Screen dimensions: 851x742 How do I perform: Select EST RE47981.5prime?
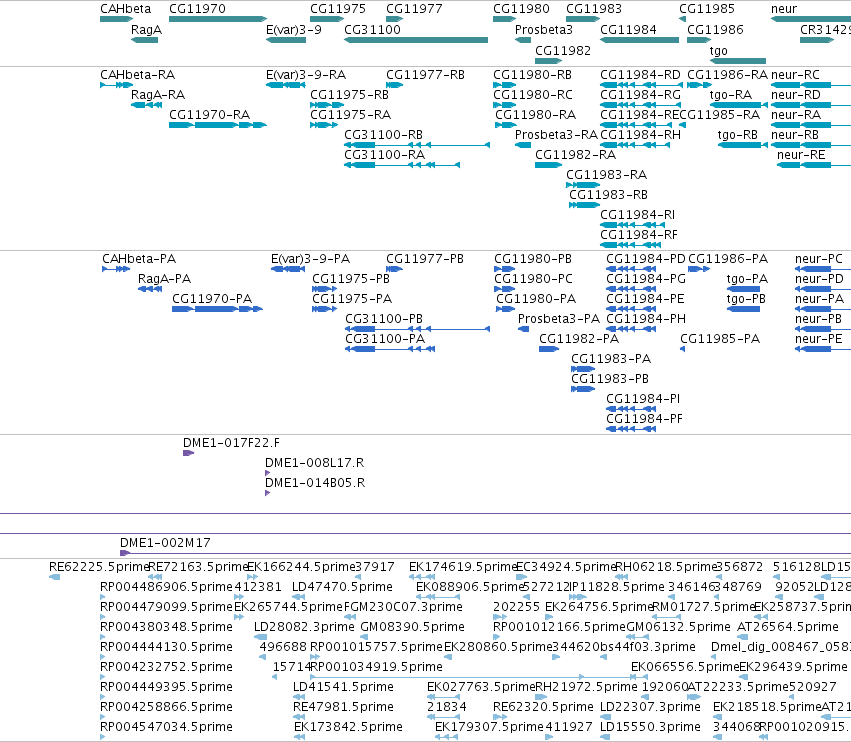pos(299,717)
